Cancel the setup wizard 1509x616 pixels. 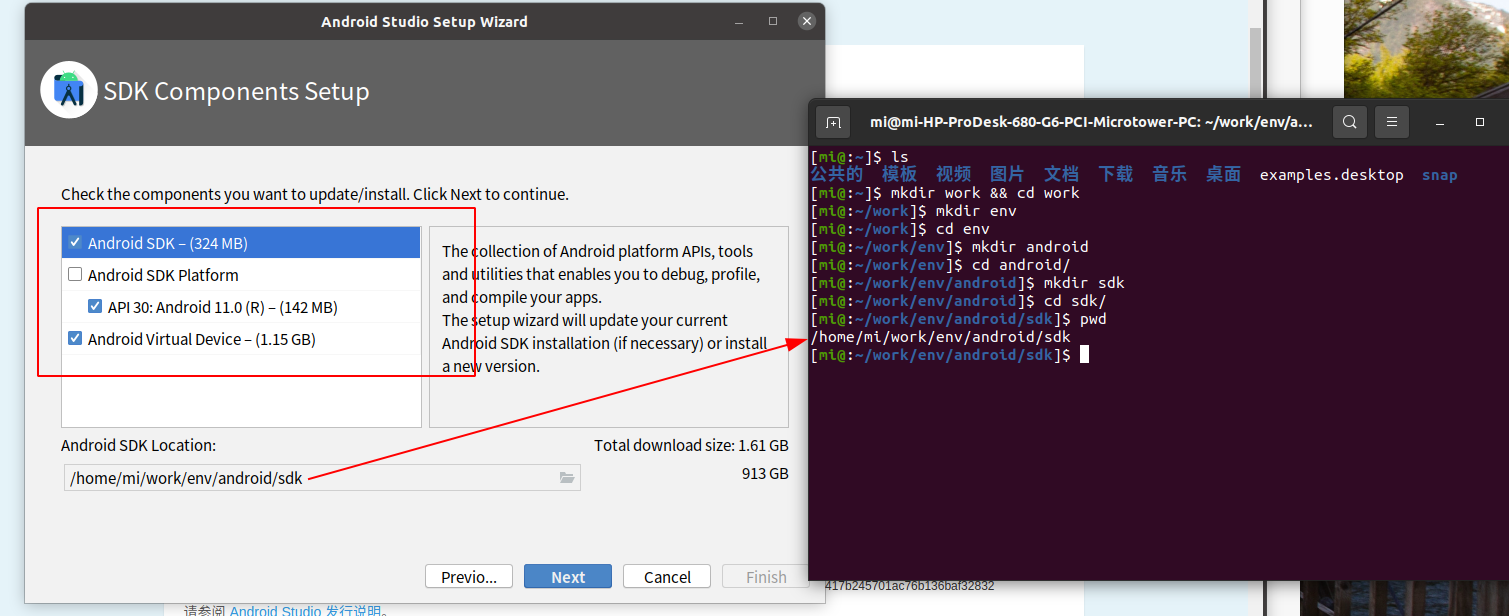point(667,577)
